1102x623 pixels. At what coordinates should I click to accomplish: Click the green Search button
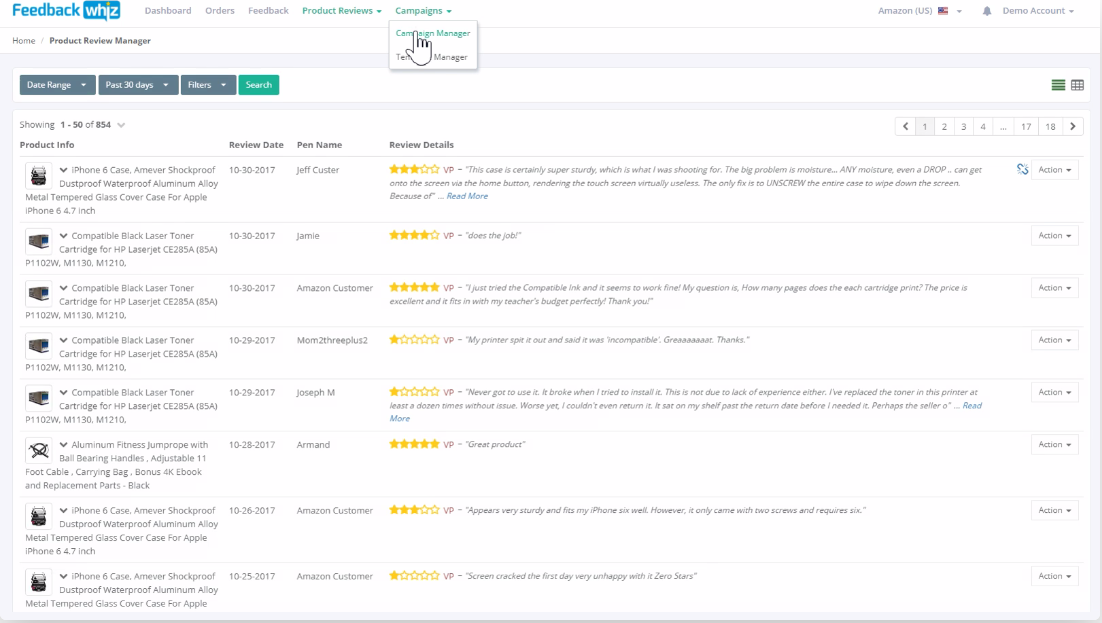pos(259,85)
